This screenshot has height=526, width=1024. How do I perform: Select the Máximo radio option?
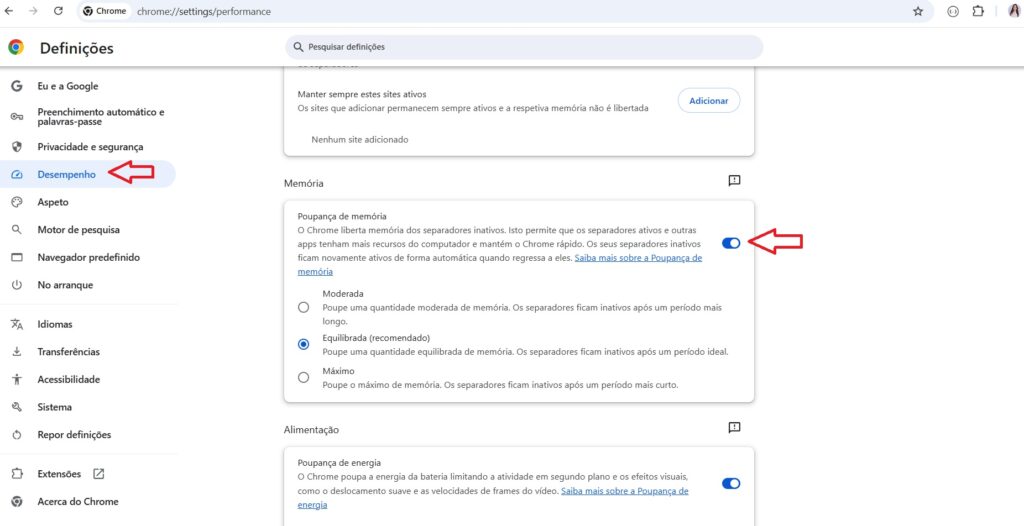click(303, 378)
